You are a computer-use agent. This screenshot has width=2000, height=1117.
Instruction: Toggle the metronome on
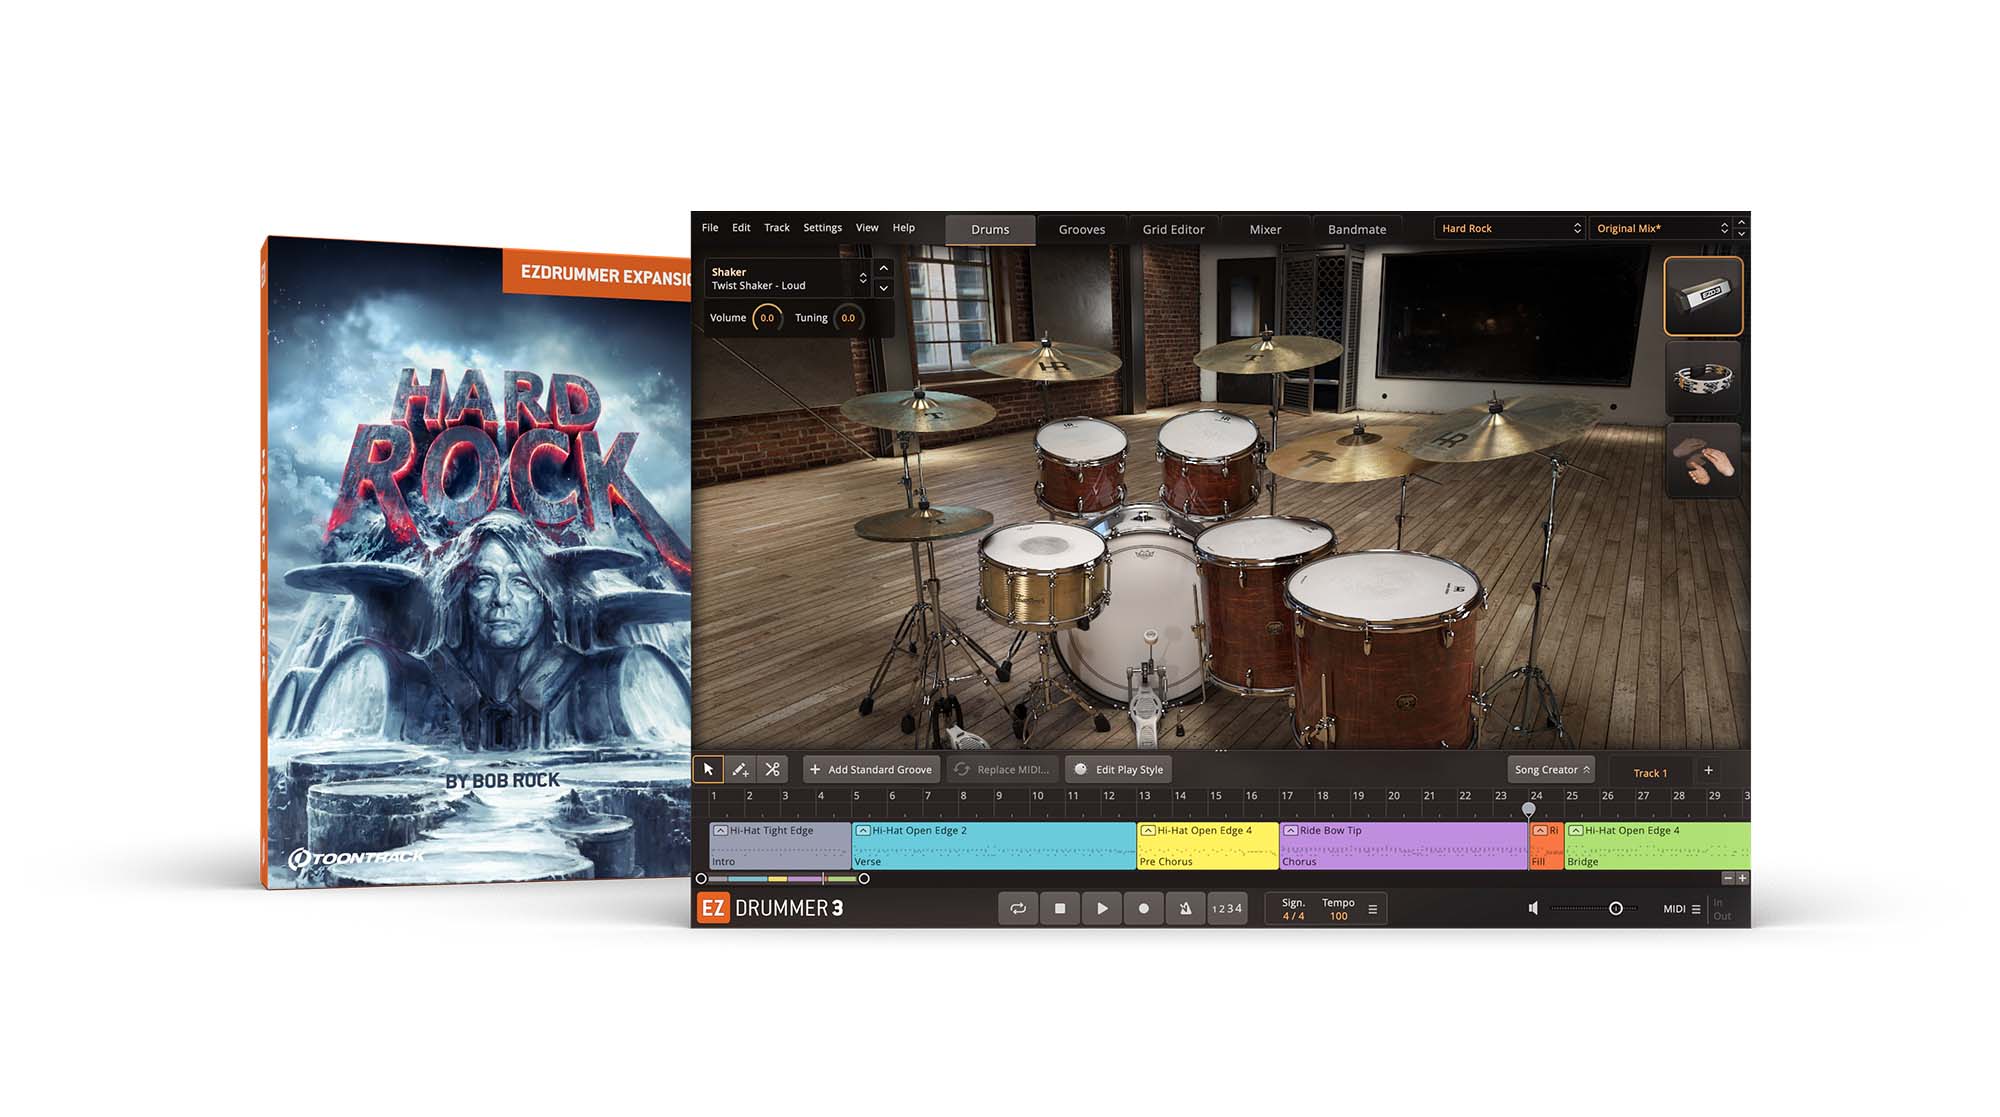(x=1185, y=908)
